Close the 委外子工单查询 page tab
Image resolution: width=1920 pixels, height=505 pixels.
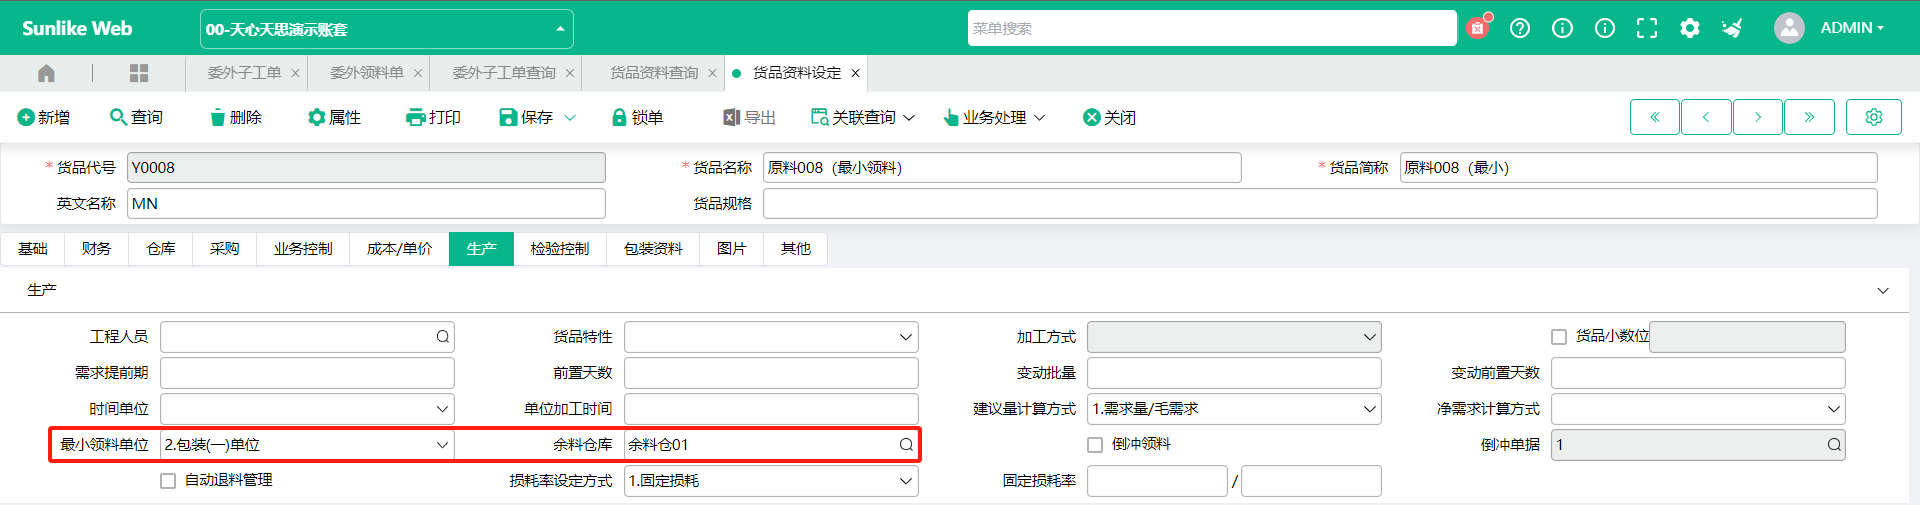click(570, 73)
